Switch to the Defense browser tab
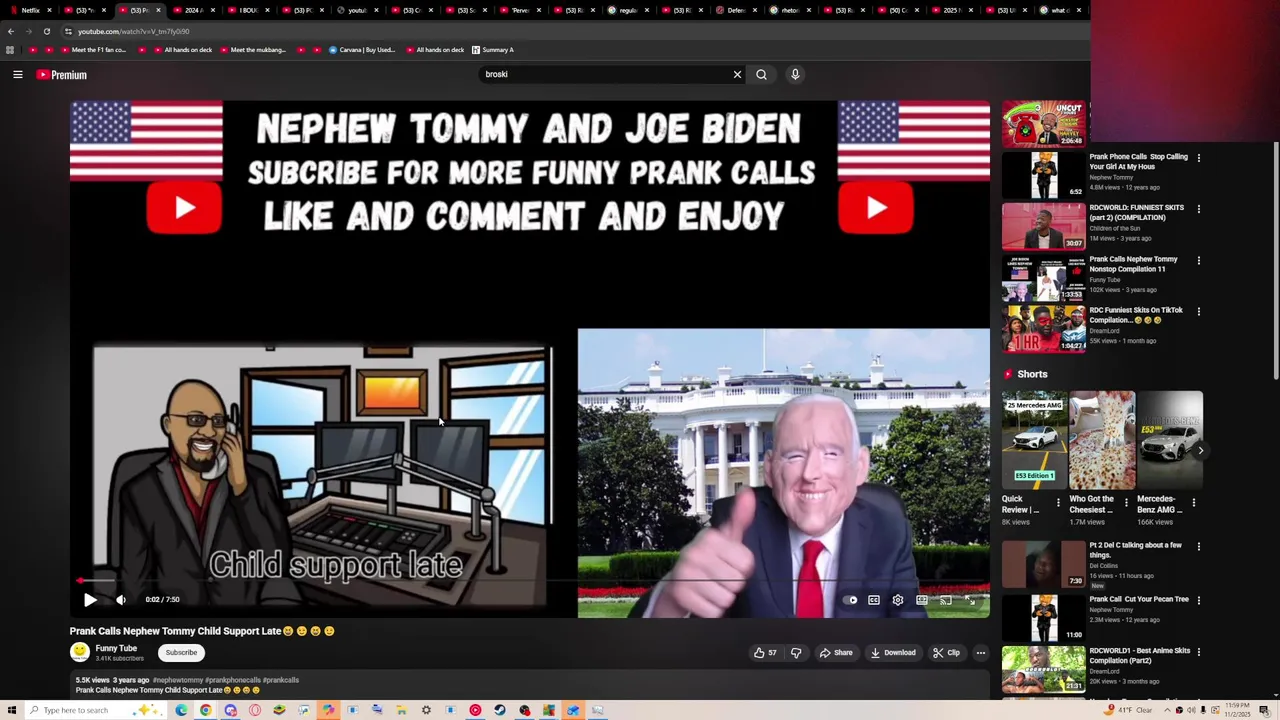Viewport: 1280px width, 720px height. pyautogui.click(x=736, y=10)
